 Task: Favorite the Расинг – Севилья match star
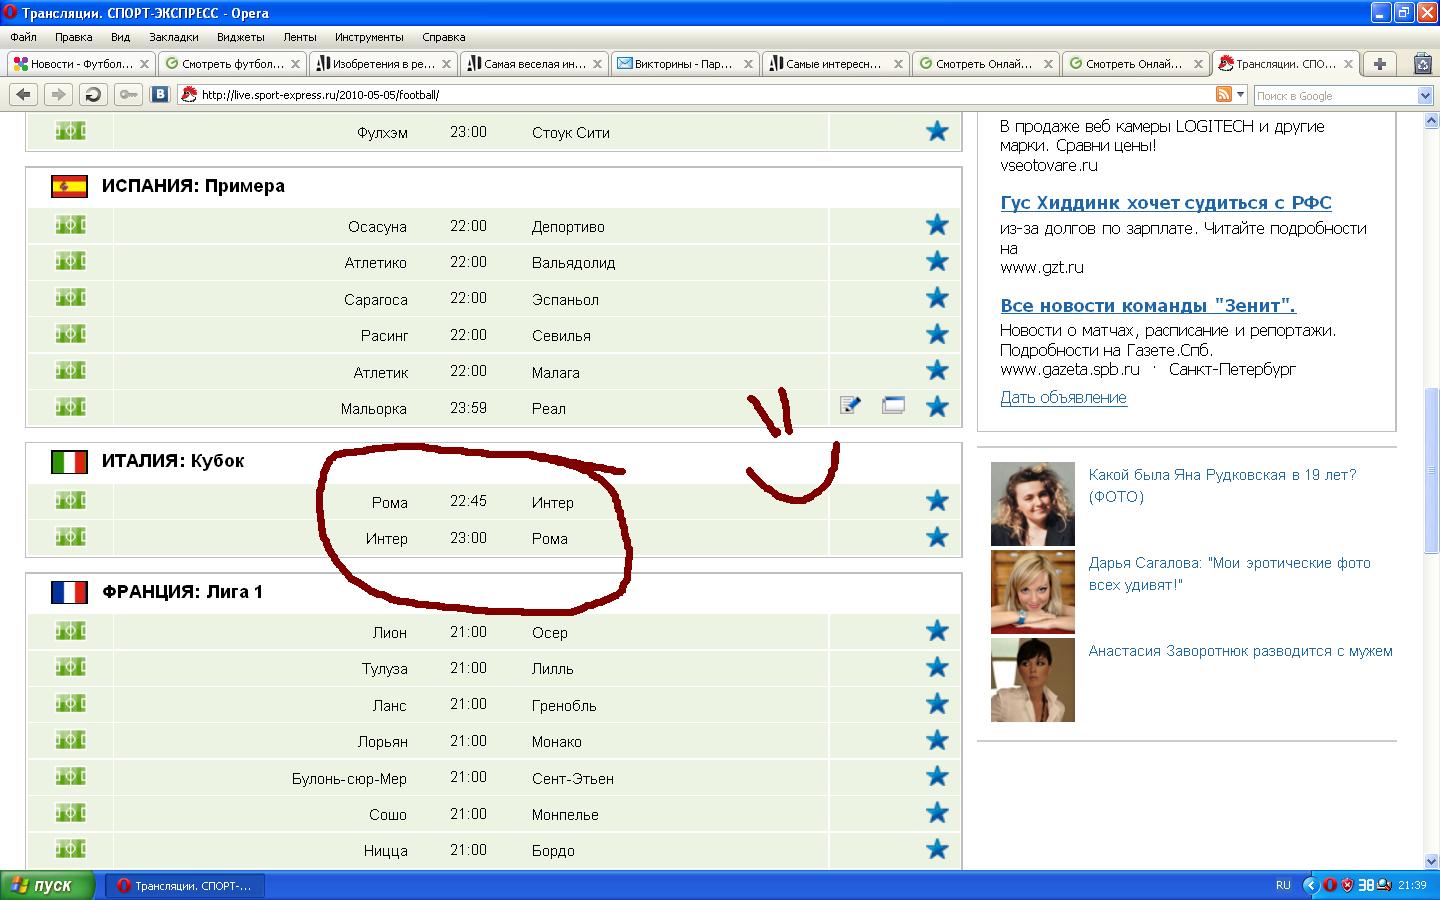click(x=937, y=334)
